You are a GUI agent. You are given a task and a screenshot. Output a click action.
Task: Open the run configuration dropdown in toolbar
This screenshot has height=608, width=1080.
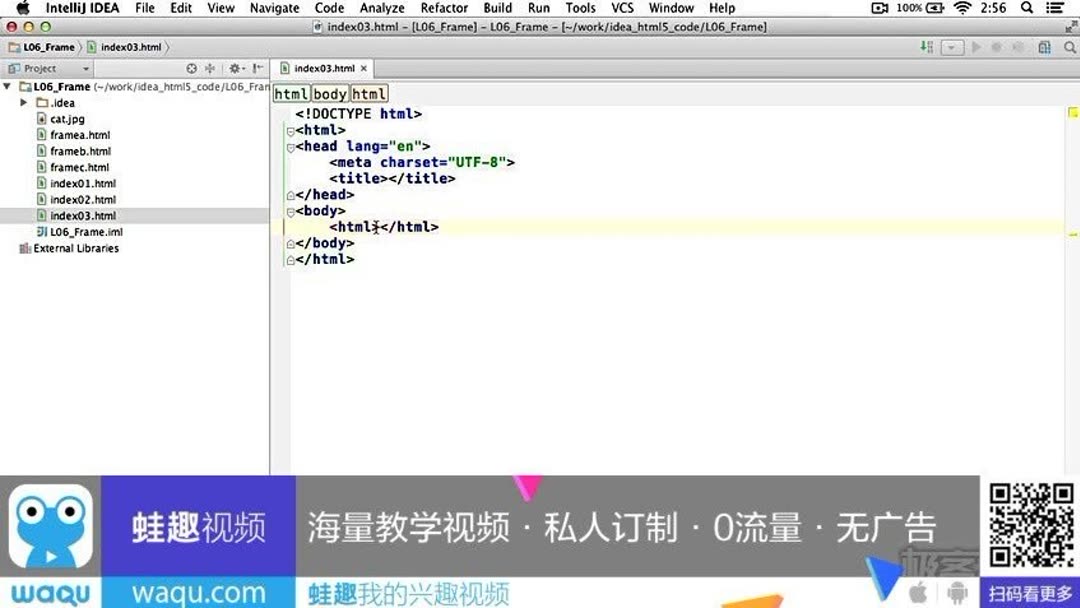pyautogui.click(x=952, y=46)
